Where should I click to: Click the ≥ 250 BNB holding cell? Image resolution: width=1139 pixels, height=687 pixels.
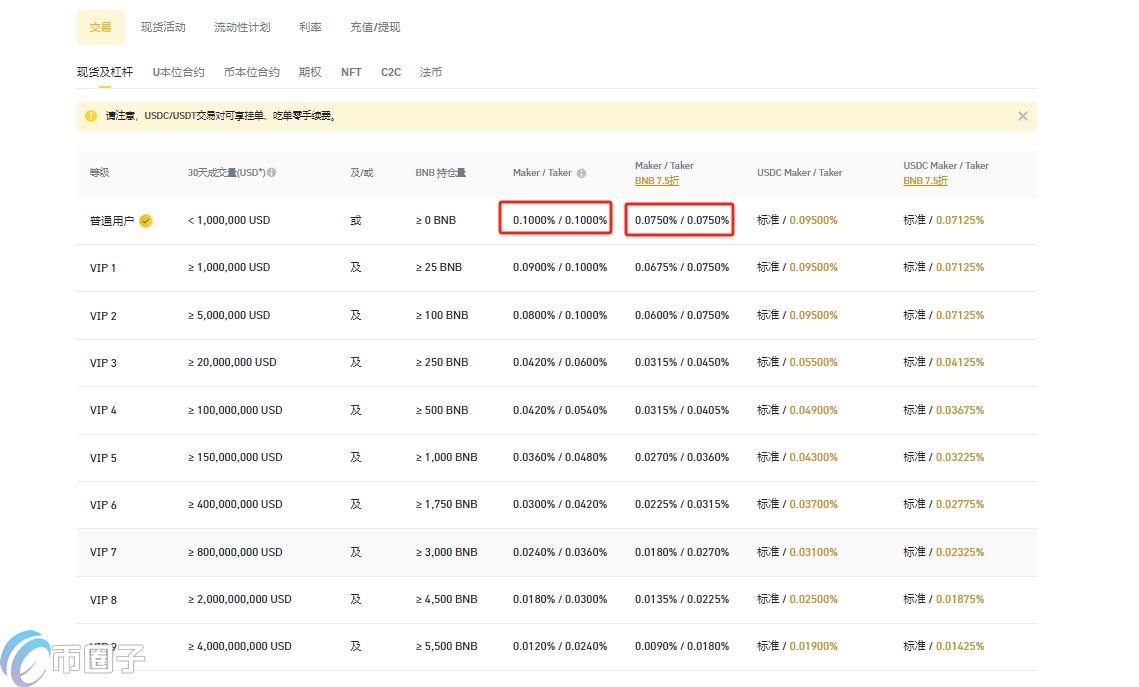[x=442, y=362]
